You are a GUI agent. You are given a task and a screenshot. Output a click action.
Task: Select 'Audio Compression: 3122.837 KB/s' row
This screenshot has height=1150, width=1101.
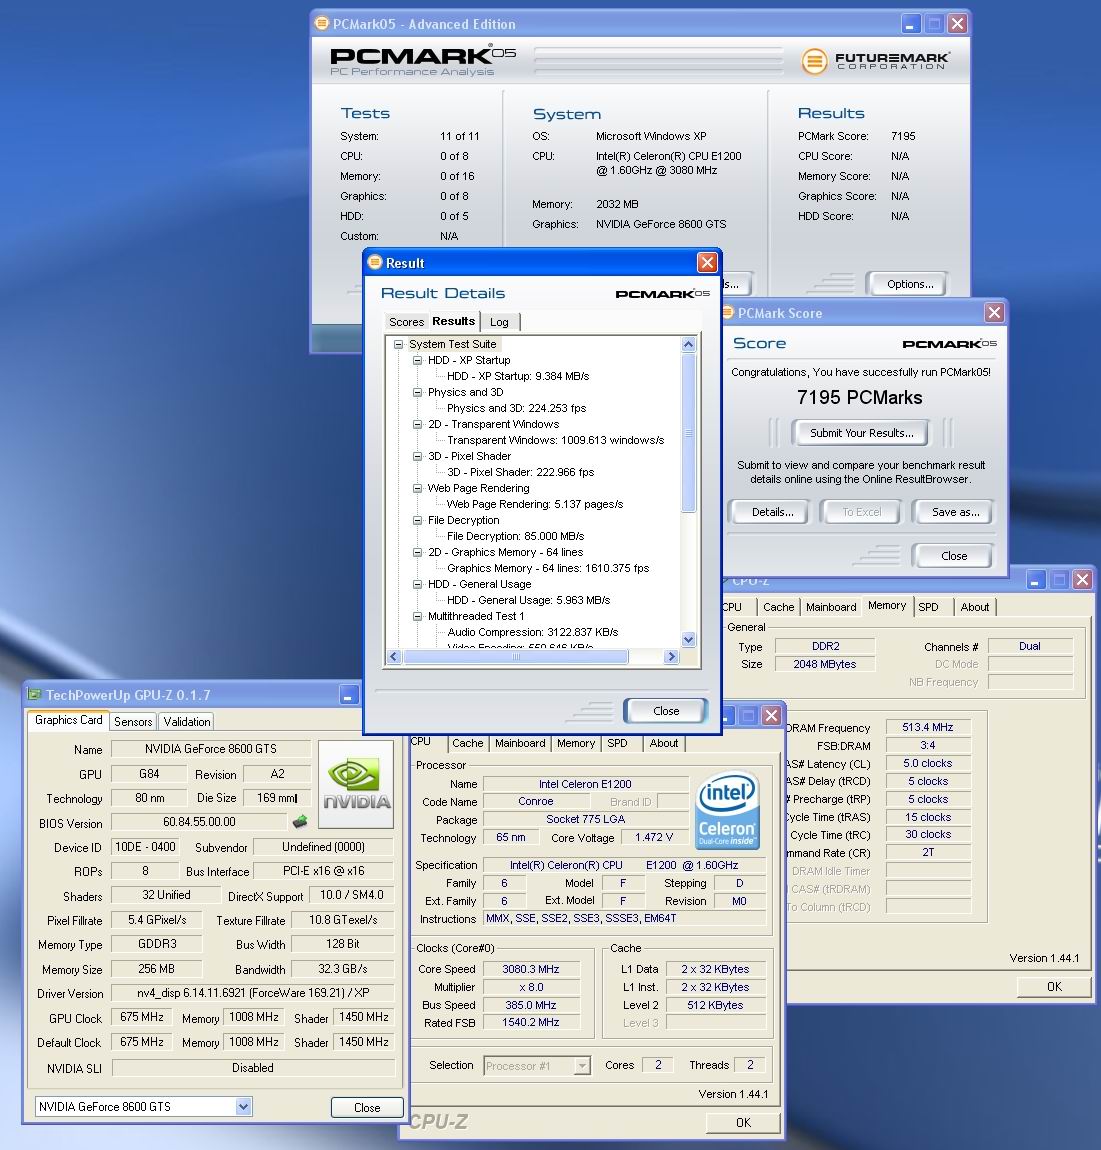pyautogui.click(x=533, y=632)
